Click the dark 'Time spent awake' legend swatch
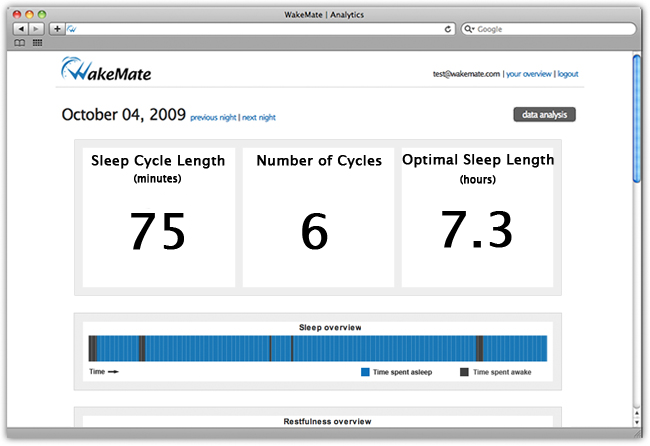The image size is (650, 446). coord(464,372)
